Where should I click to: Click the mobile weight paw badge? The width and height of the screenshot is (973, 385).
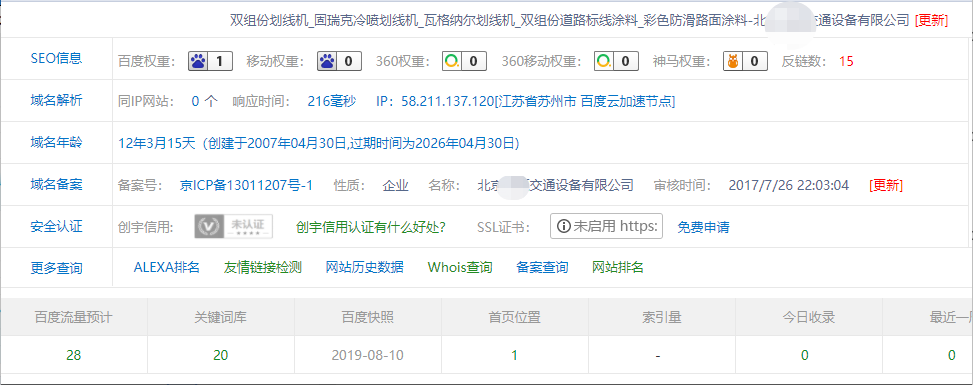pyautogui.click(x=339, y=61)
